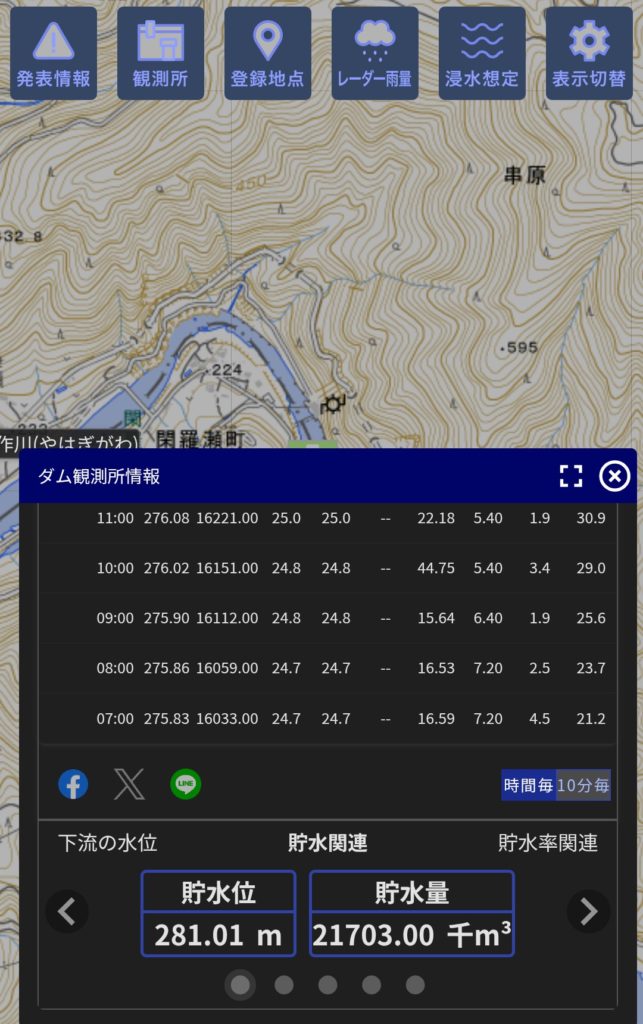Image resolution: width=643 pixels, height=1024 pixels.
Task: Click the 貯水量 21703.00 千m³ card
Action: 412,913
